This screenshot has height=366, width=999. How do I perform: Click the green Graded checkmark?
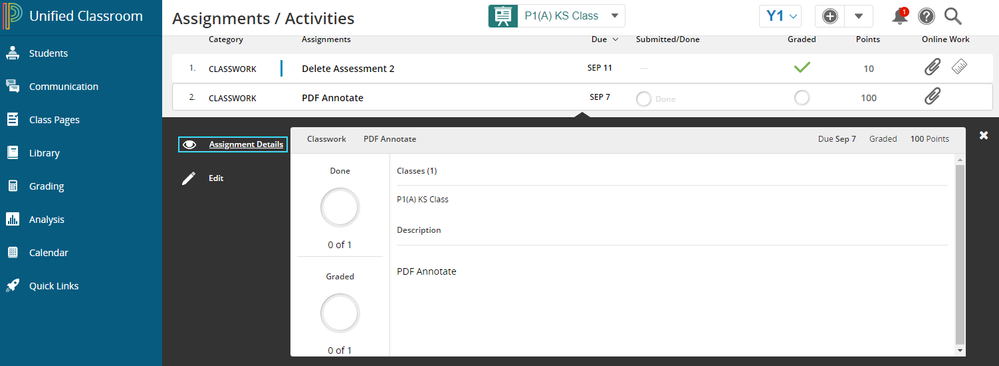(x=801, y=67)
